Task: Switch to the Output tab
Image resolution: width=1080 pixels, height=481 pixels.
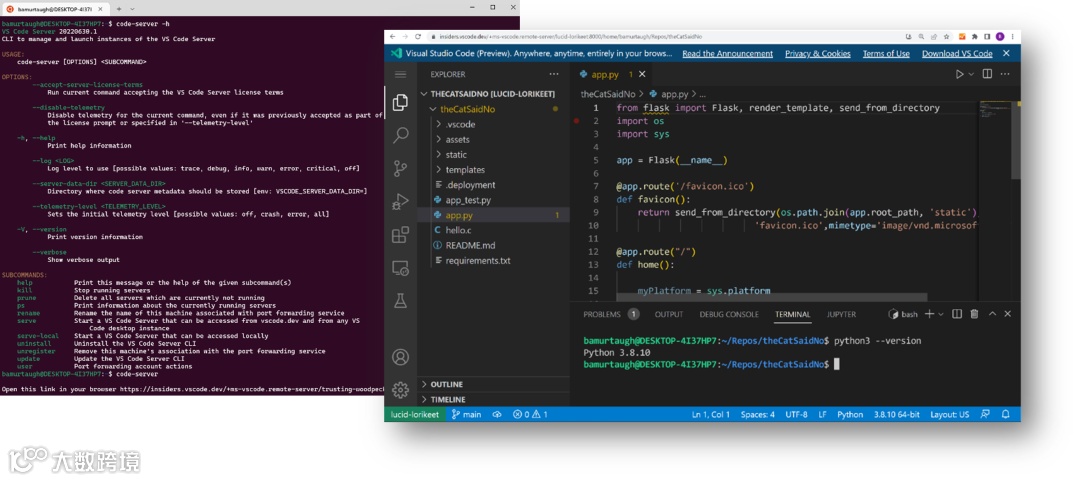Action: (669, 314)
